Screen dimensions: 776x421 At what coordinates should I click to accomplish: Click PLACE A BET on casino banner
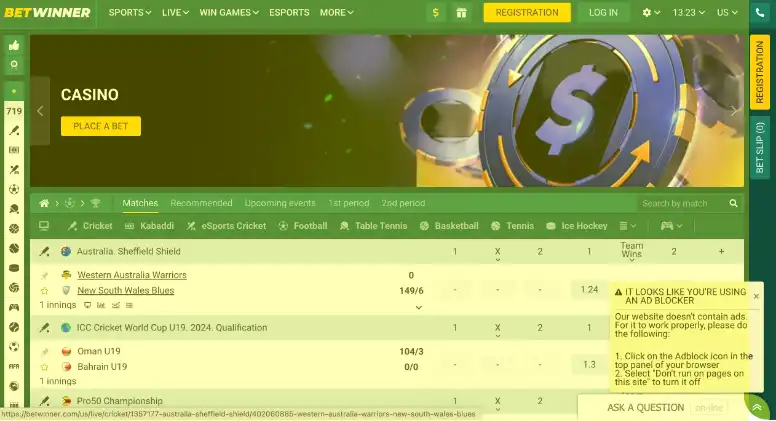[101, 126]
